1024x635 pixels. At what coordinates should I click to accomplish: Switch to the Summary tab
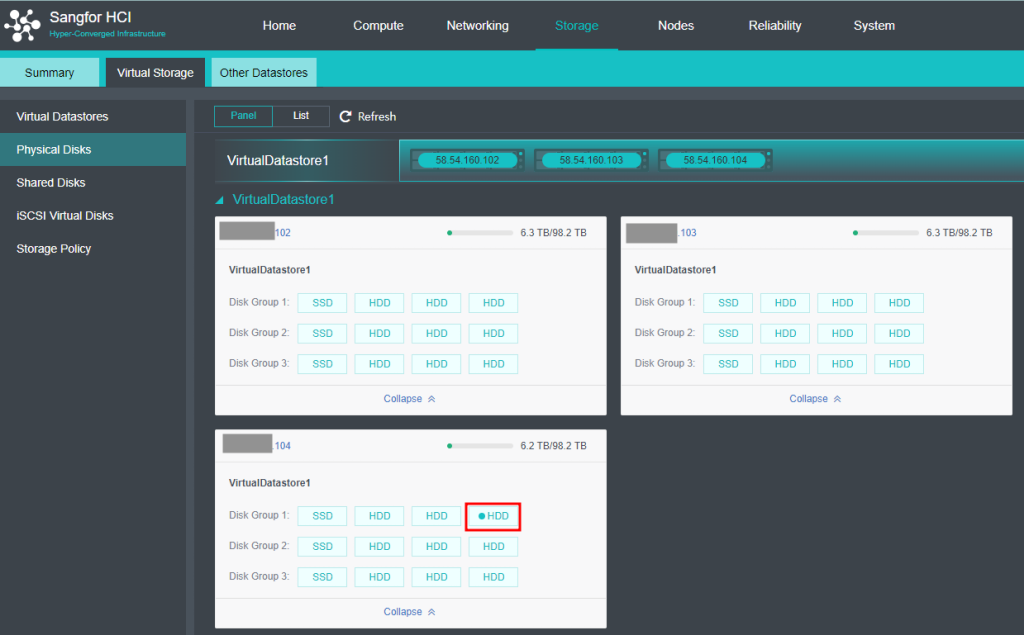(x=50, y=73)
